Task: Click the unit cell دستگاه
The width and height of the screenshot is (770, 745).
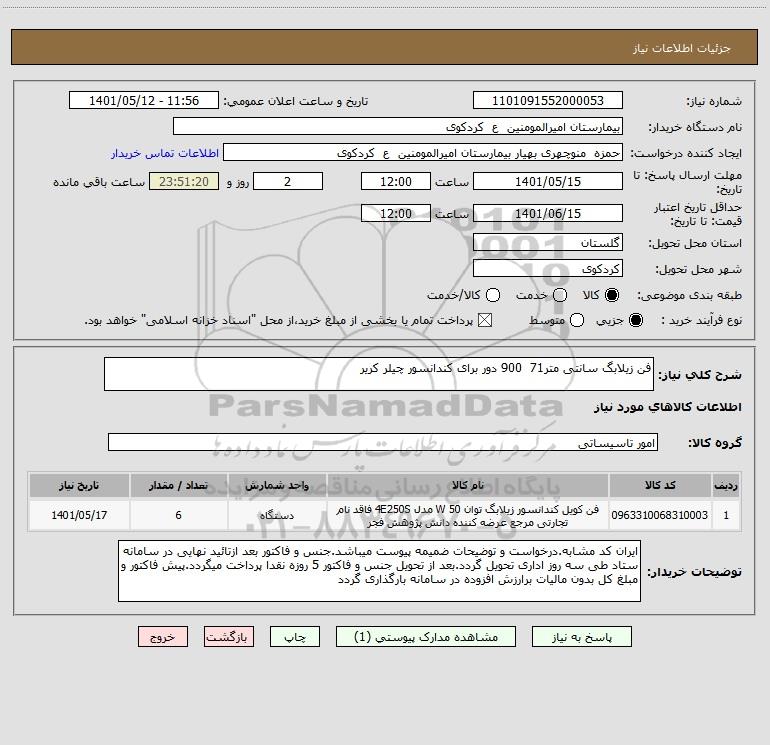Action: point(277,515)
